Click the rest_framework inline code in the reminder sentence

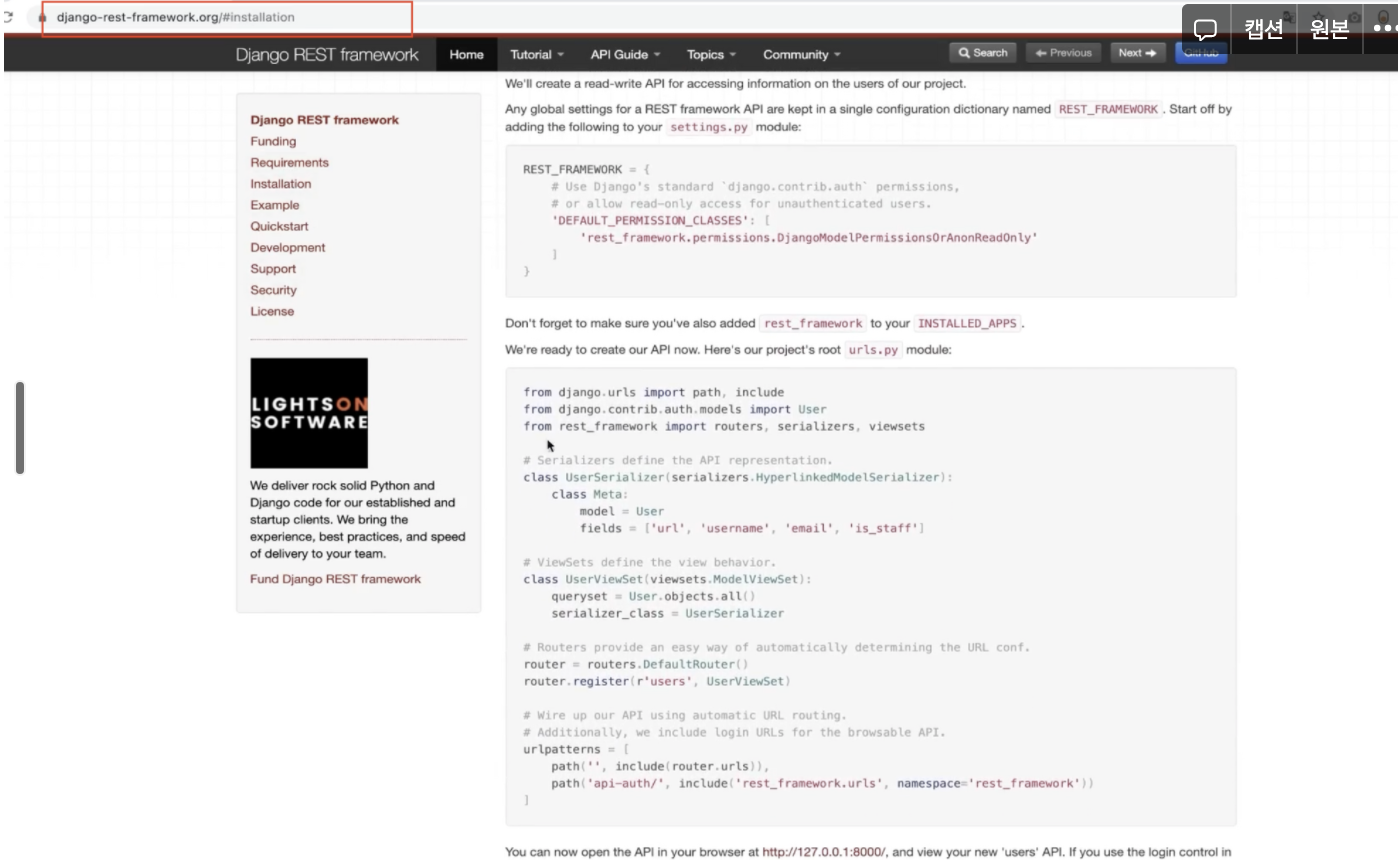click(812, 324)
